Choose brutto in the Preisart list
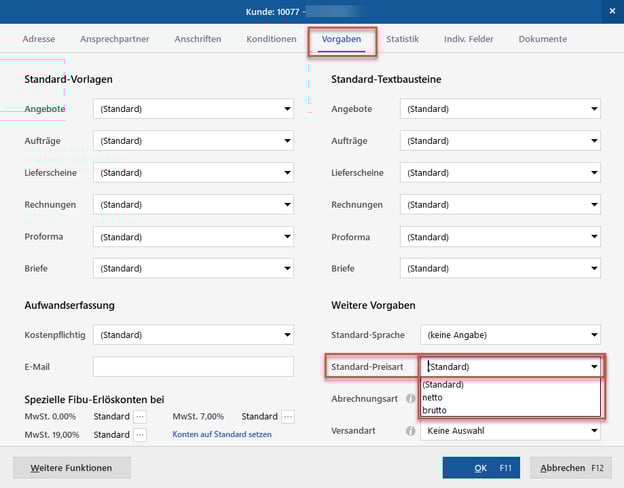This screenshot has height=488, width=624. [x=511, y=410]
